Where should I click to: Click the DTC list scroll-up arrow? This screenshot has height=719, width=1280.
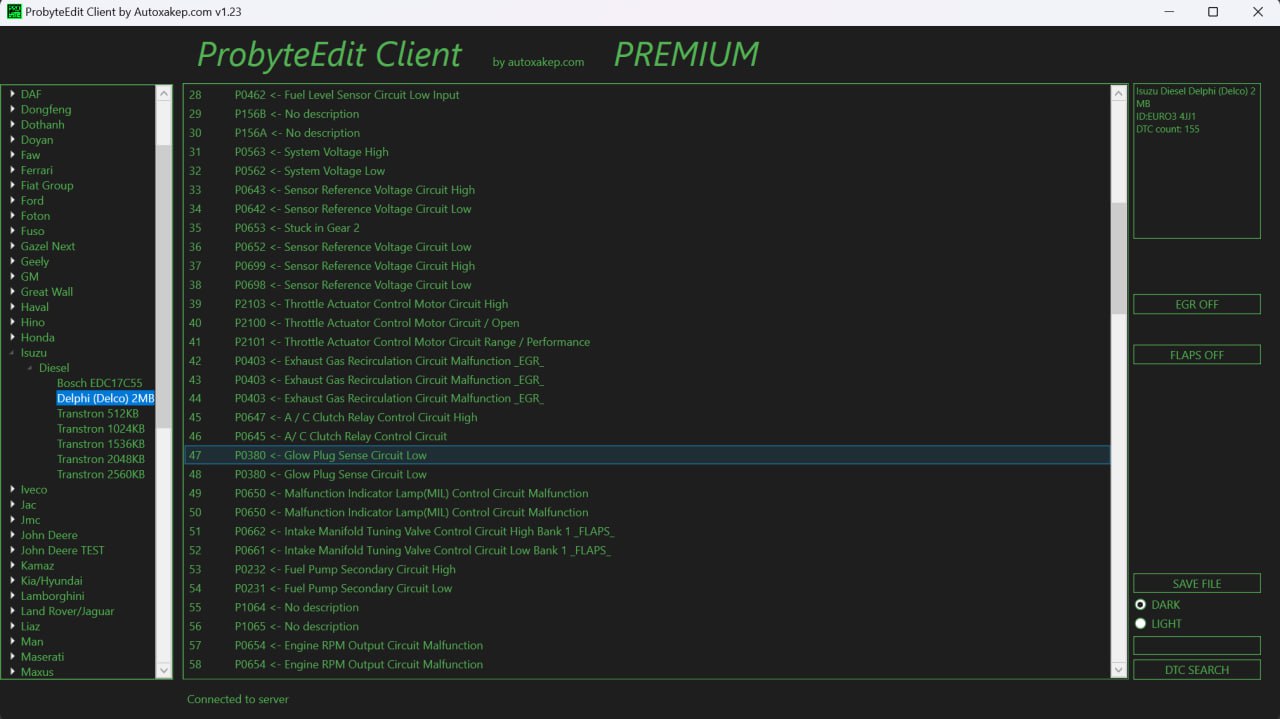coord(1119,94)
